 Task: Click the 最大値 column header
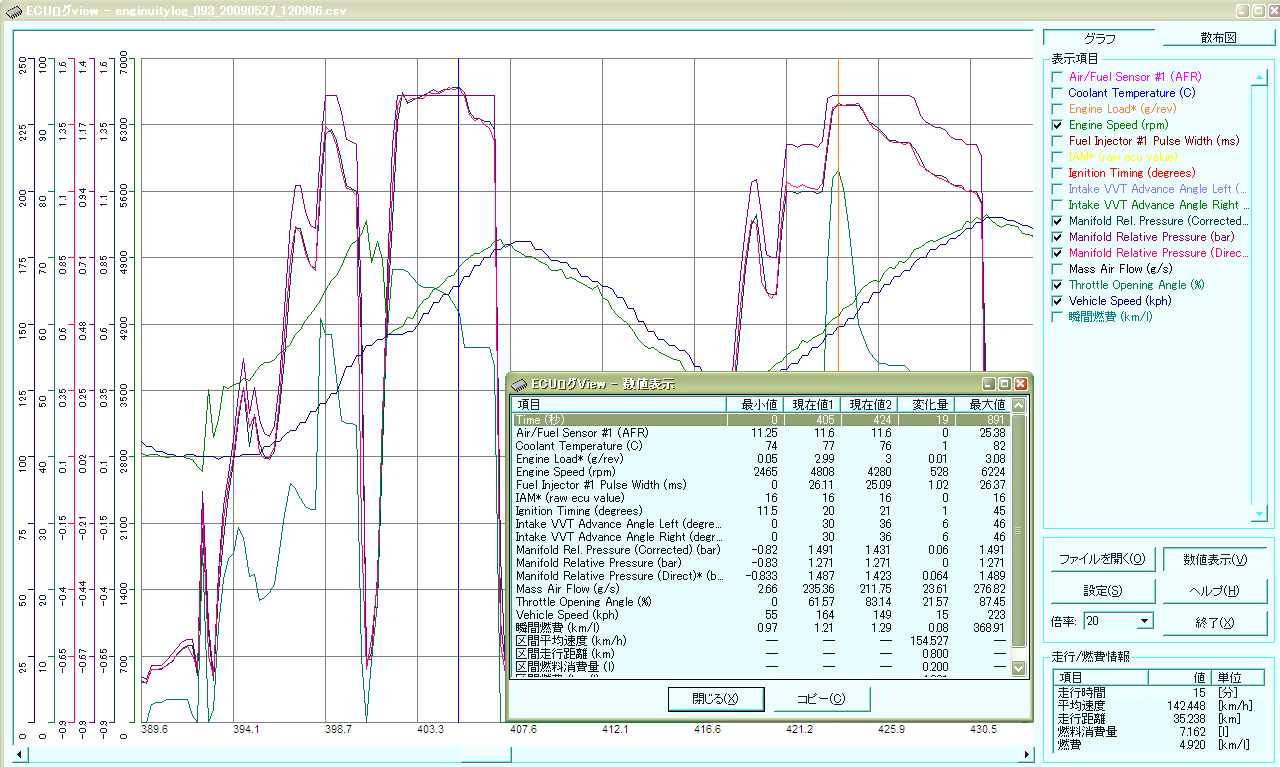point(981,404)
